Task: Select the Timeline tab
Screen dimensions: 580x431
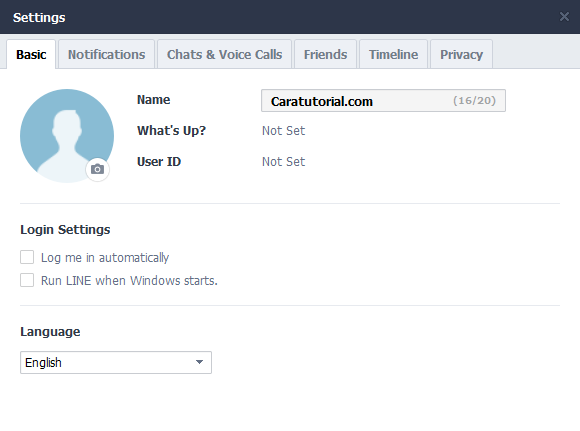Action: click(394, 54)
